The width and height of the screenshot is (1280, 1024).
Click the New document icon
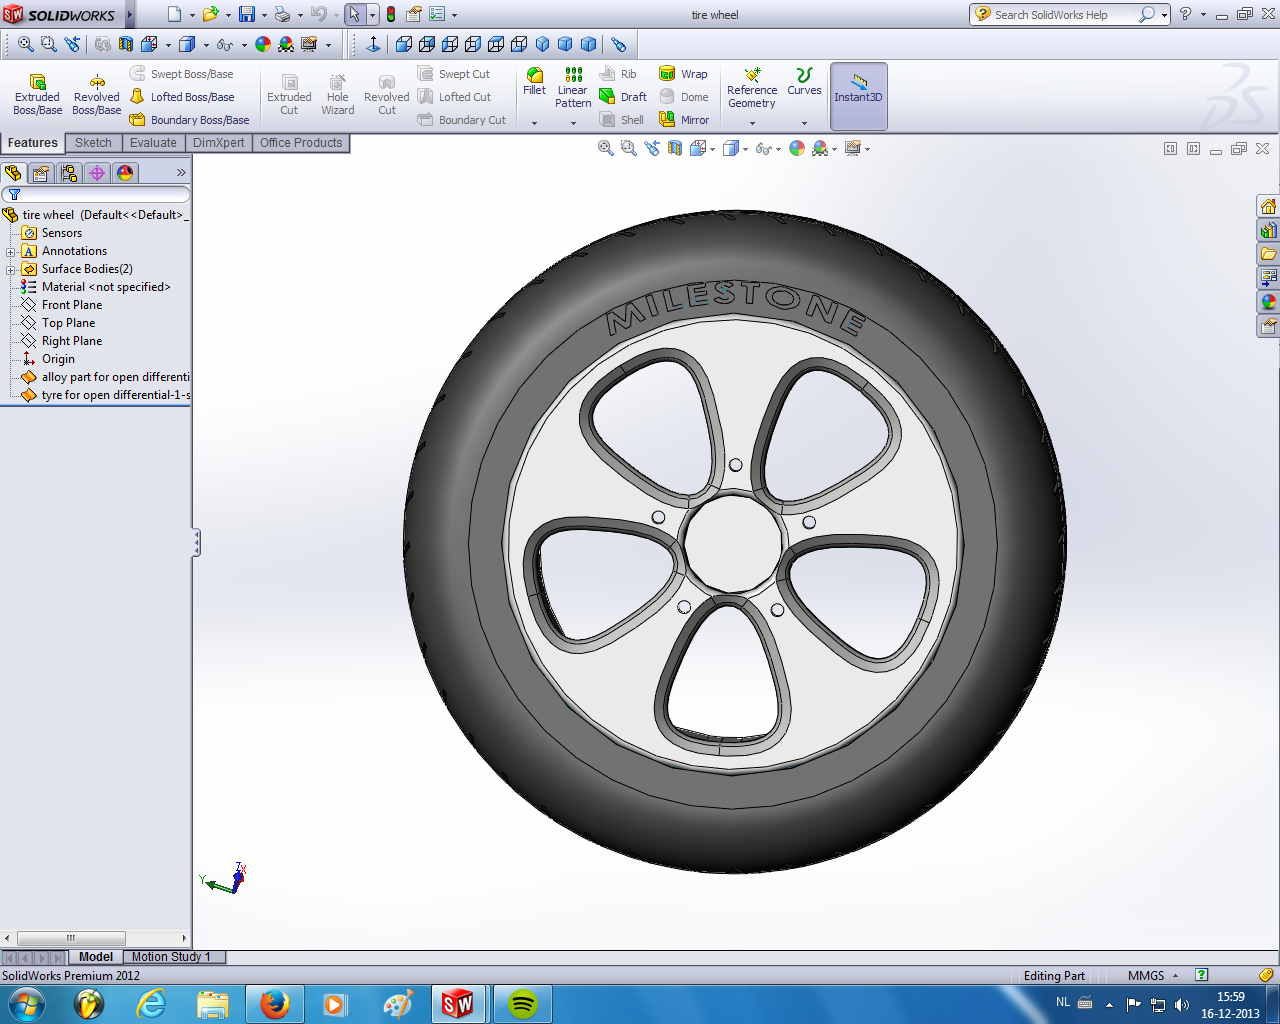174,14
